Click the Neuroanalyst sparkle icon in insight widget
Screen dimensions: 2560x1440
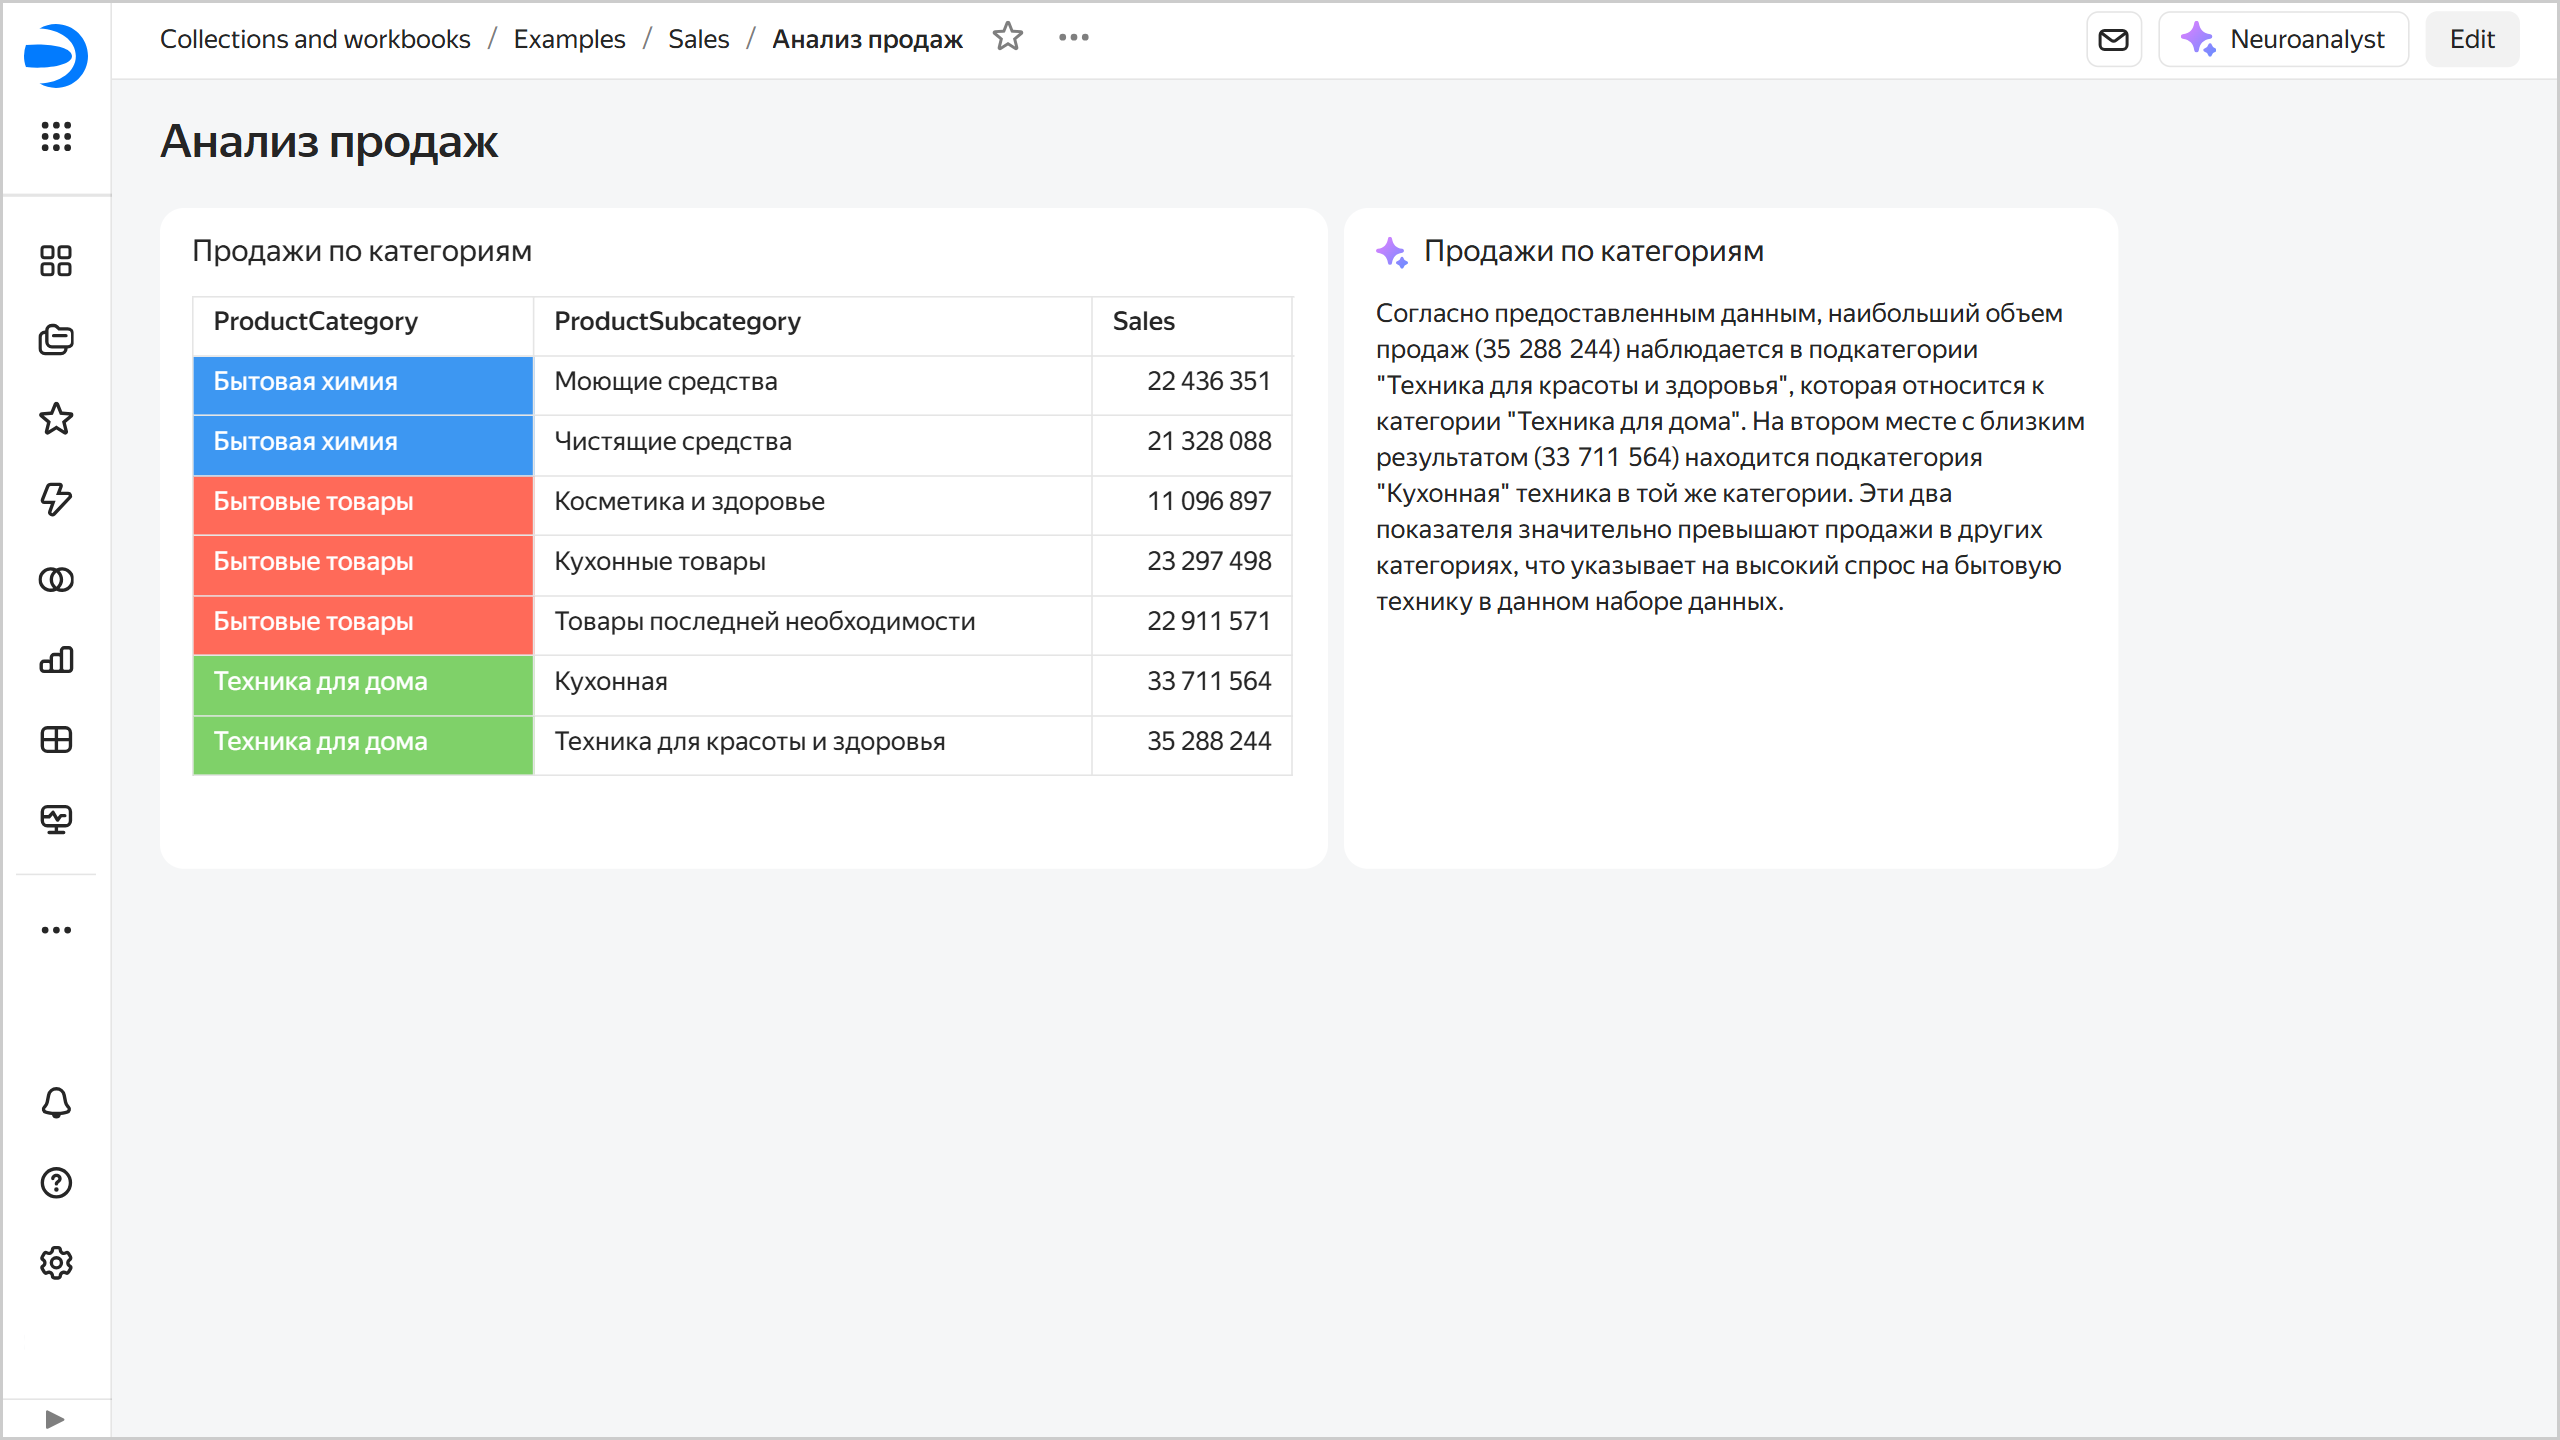(1392, 252)
